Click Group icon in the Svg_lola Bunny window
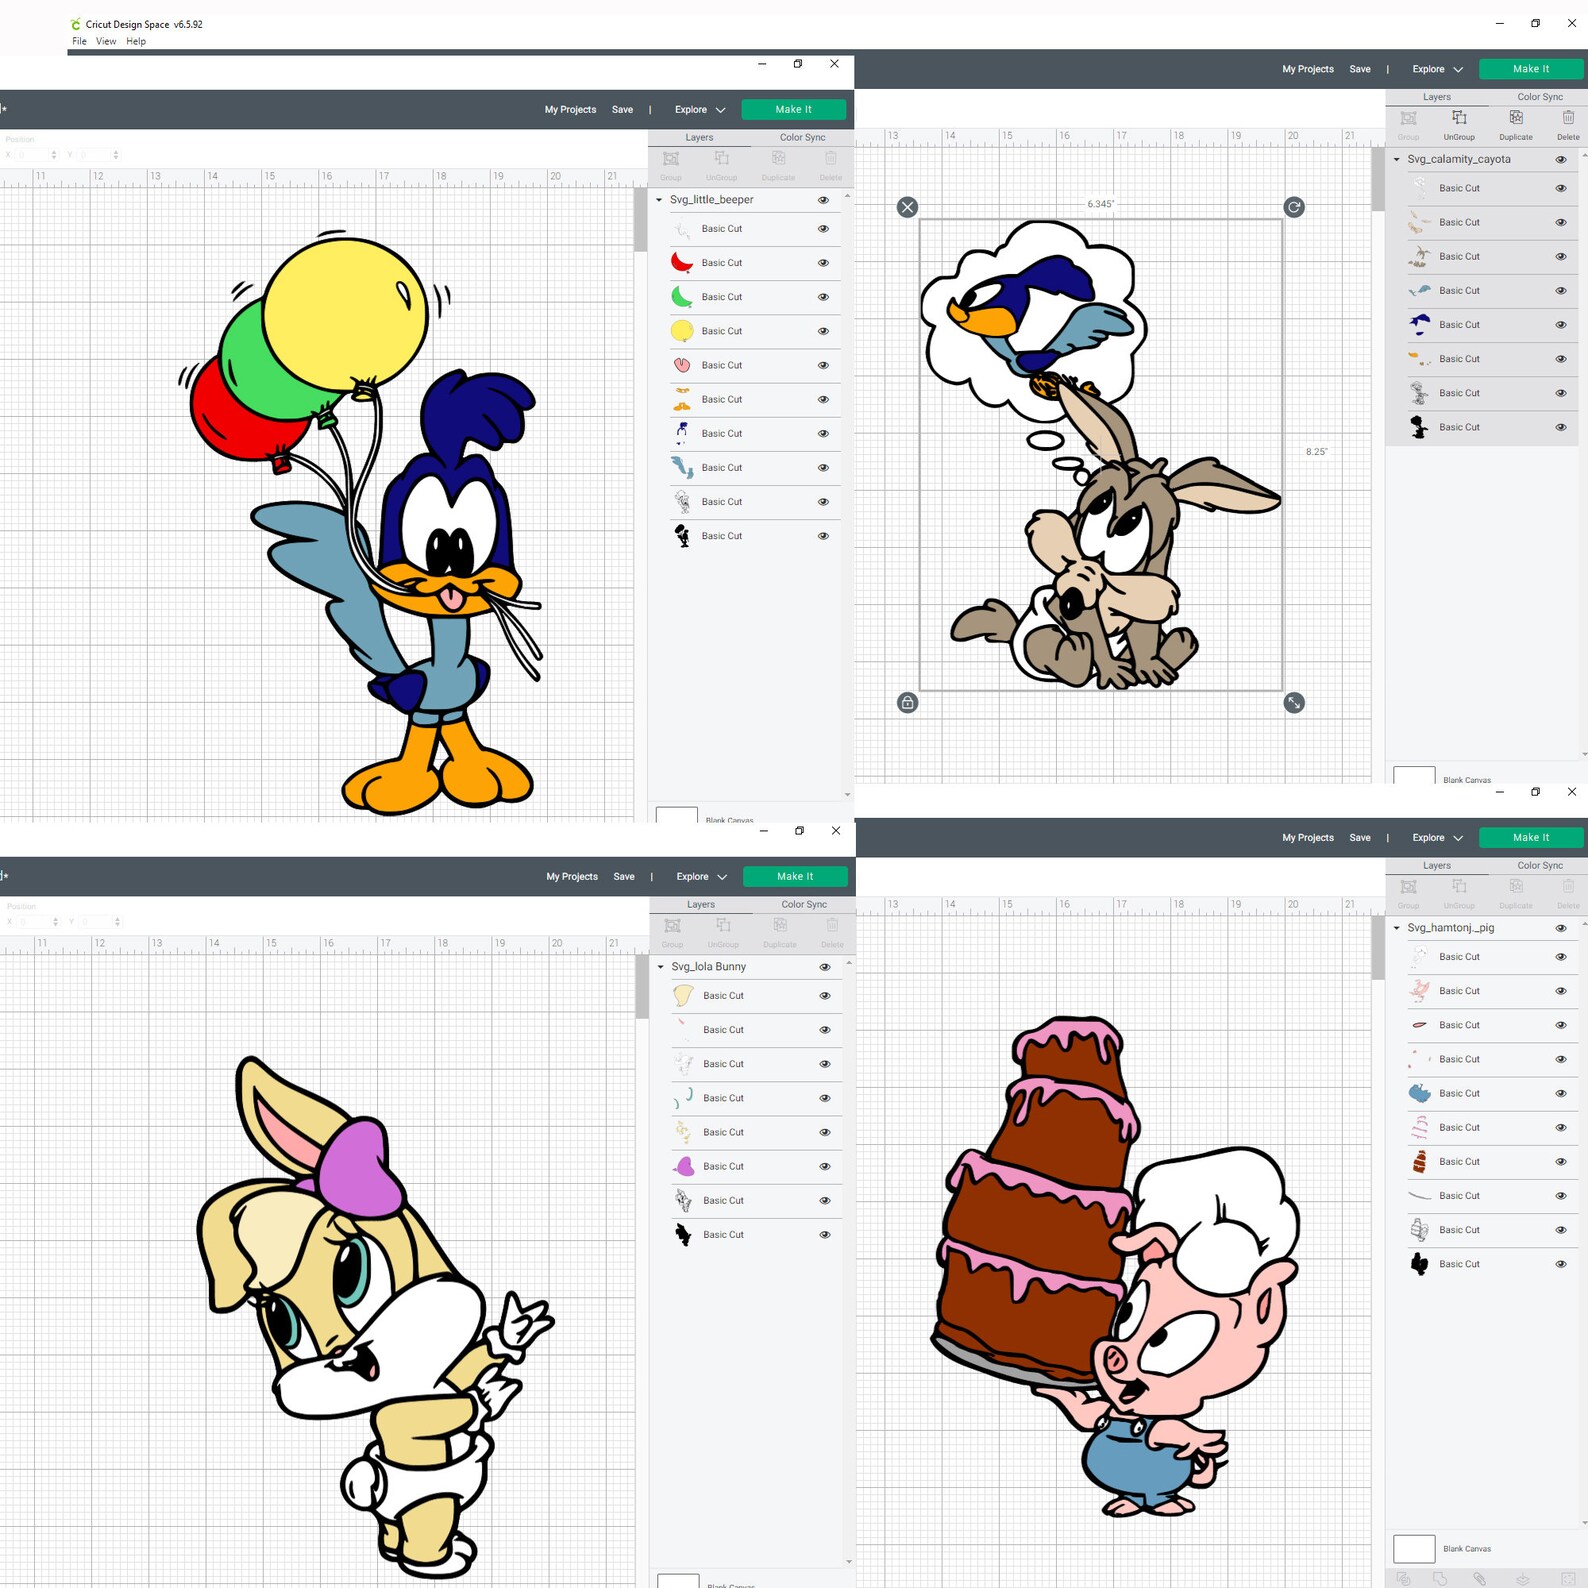 pyautogui.click(x=673, y=926)
